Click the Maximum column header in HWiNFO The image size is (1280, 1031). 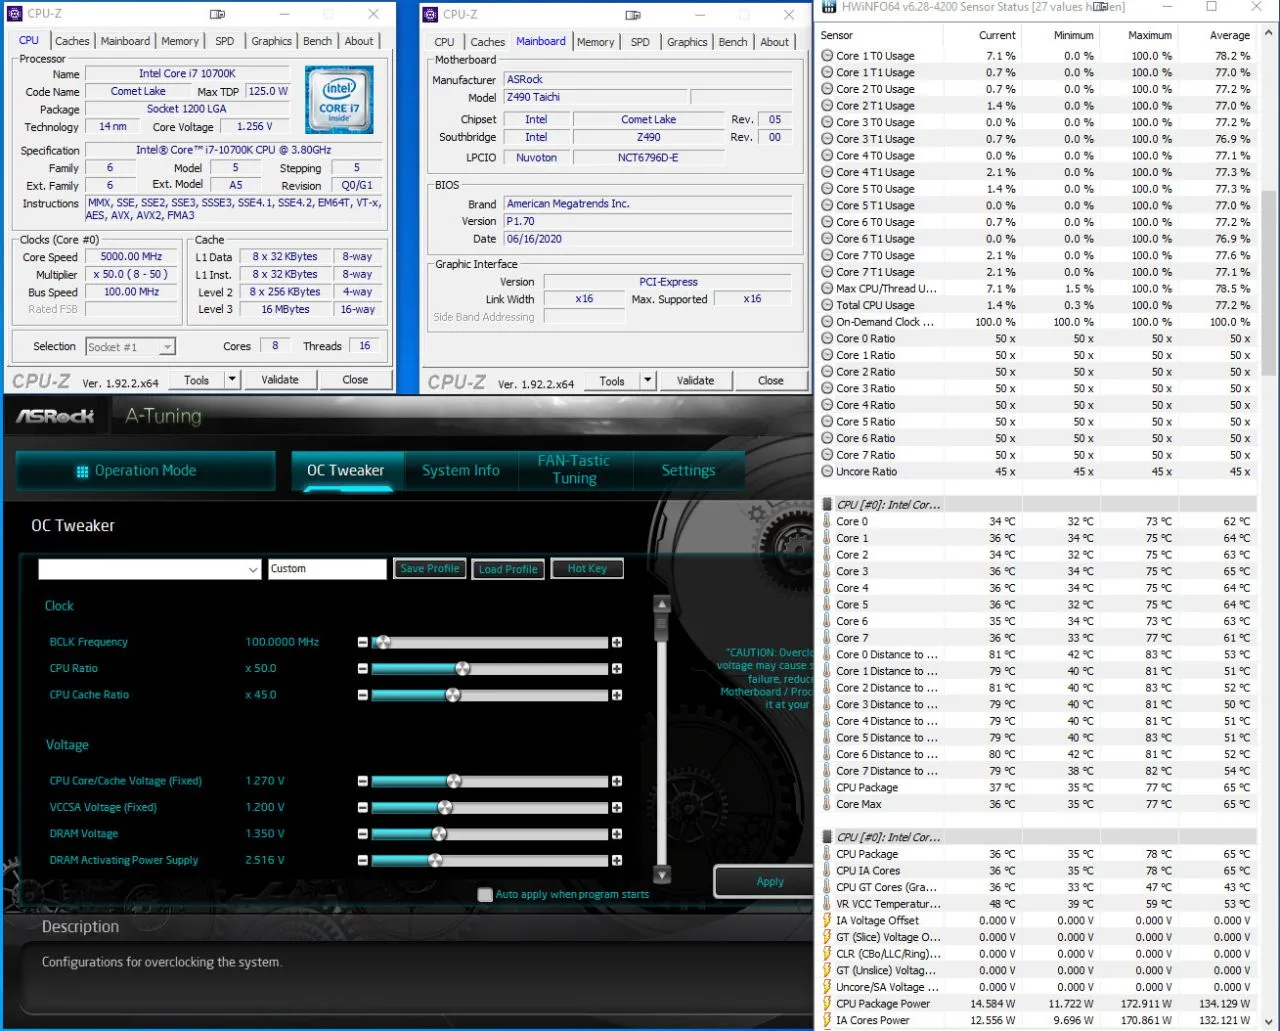tap(1150, 35)
